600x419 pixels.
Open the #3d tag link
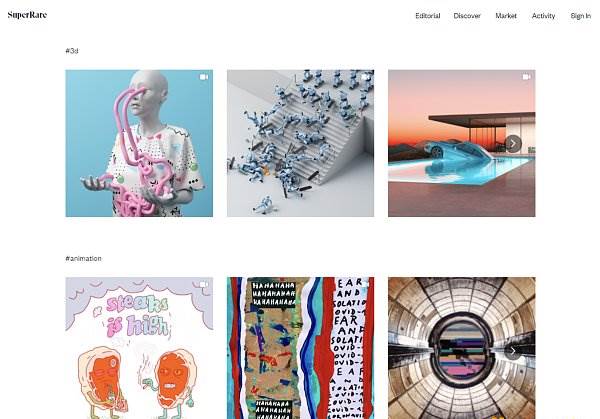(x=72, y=51)
